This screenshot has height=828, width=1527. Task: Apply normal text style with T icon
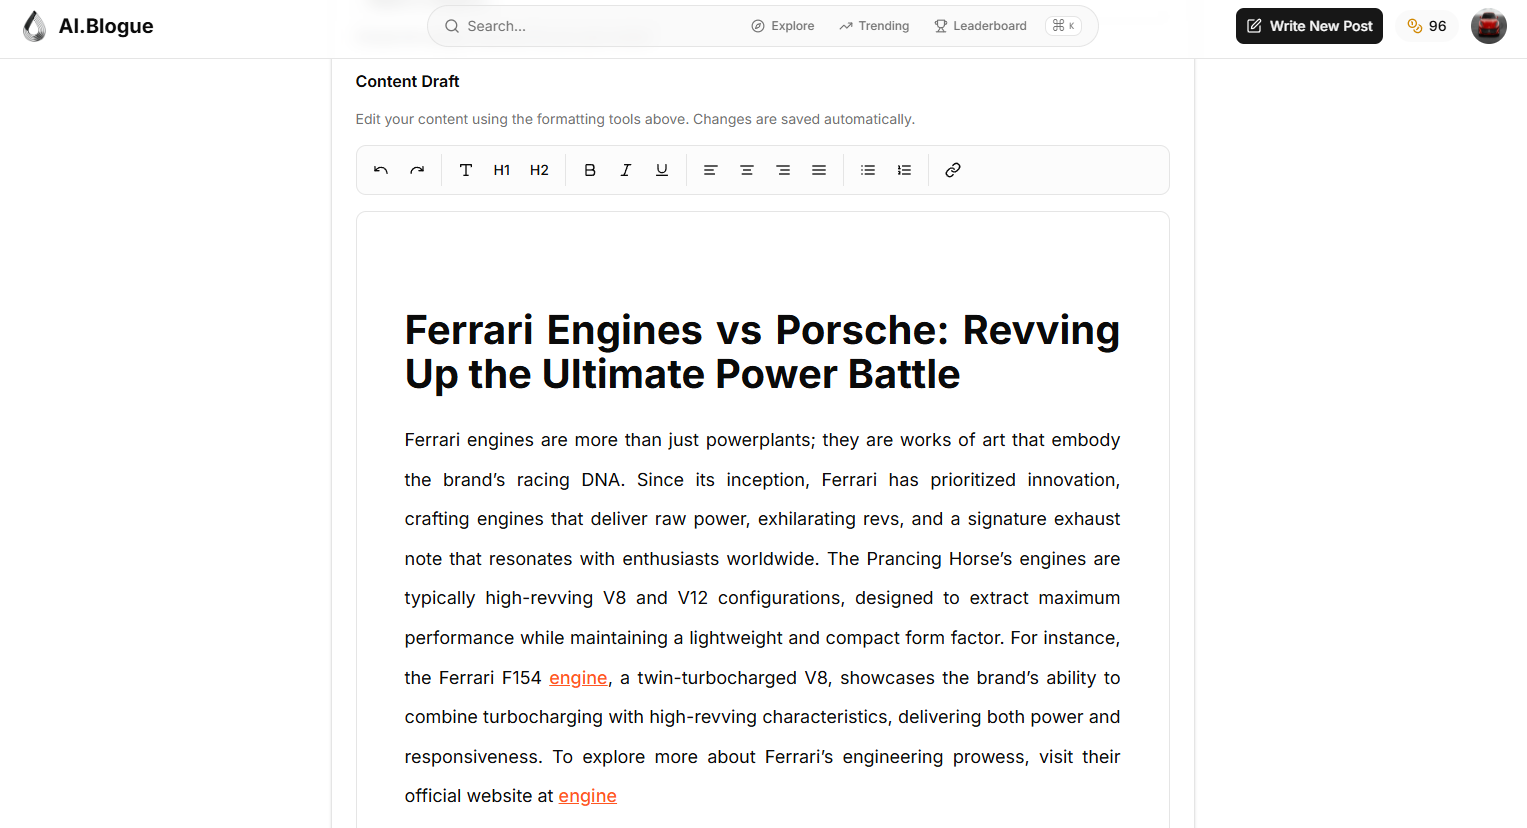pyautogui.click(x=466, y=170)
